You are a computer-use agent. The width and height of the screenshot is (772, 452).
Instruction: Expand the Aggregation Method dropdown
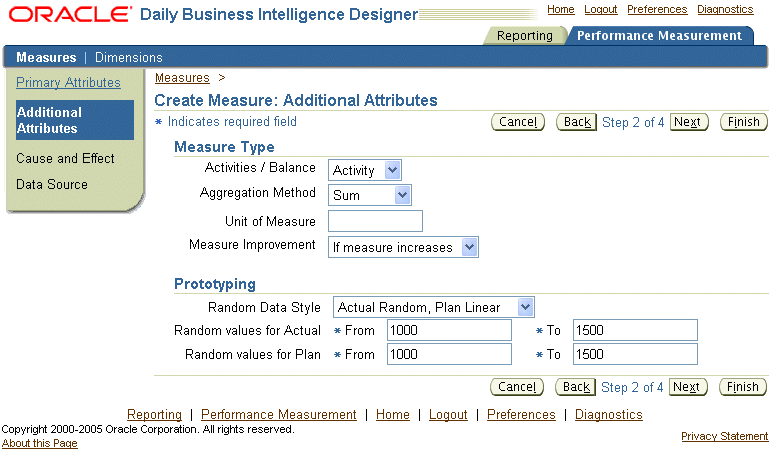pyautogui.click(x=371, y=196)
